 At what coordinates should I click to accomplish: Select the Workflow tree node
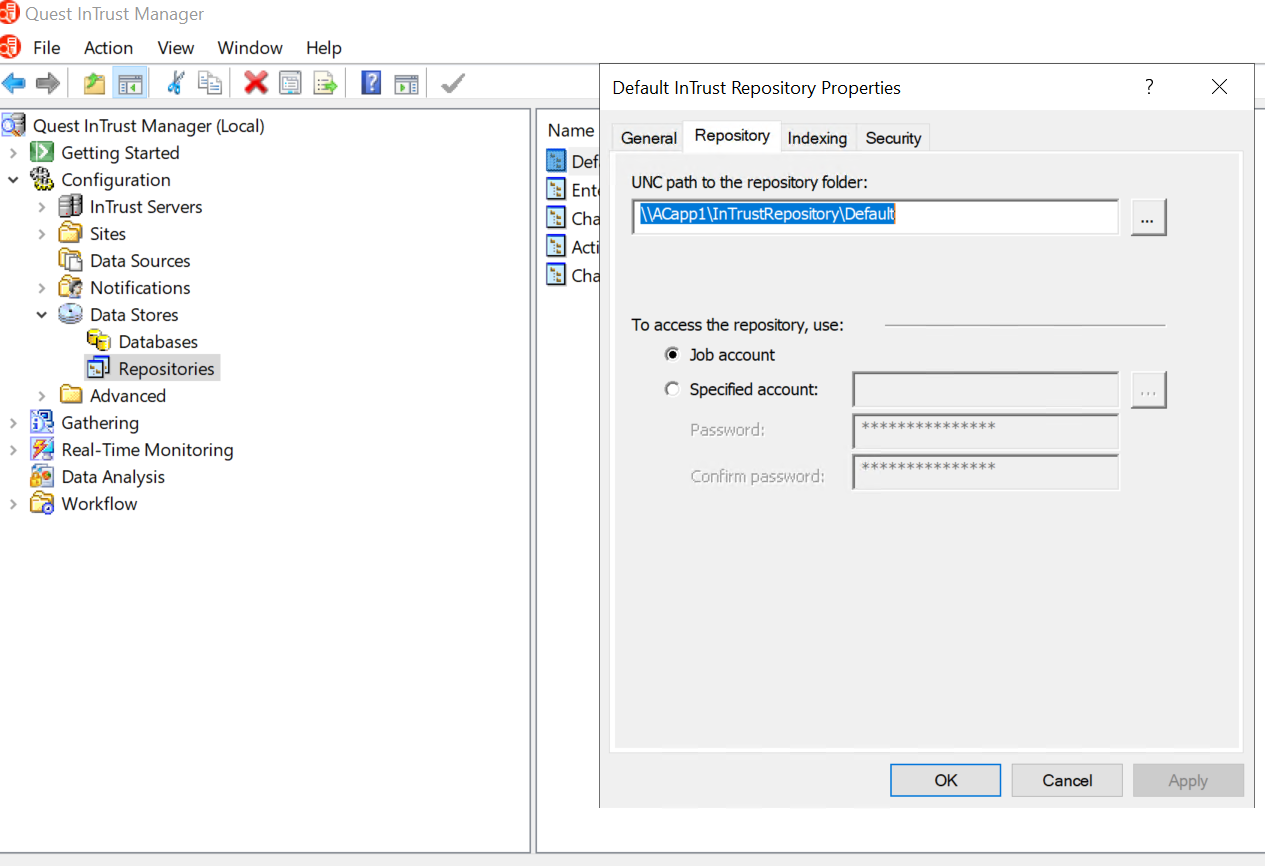[x=99, y=504]
